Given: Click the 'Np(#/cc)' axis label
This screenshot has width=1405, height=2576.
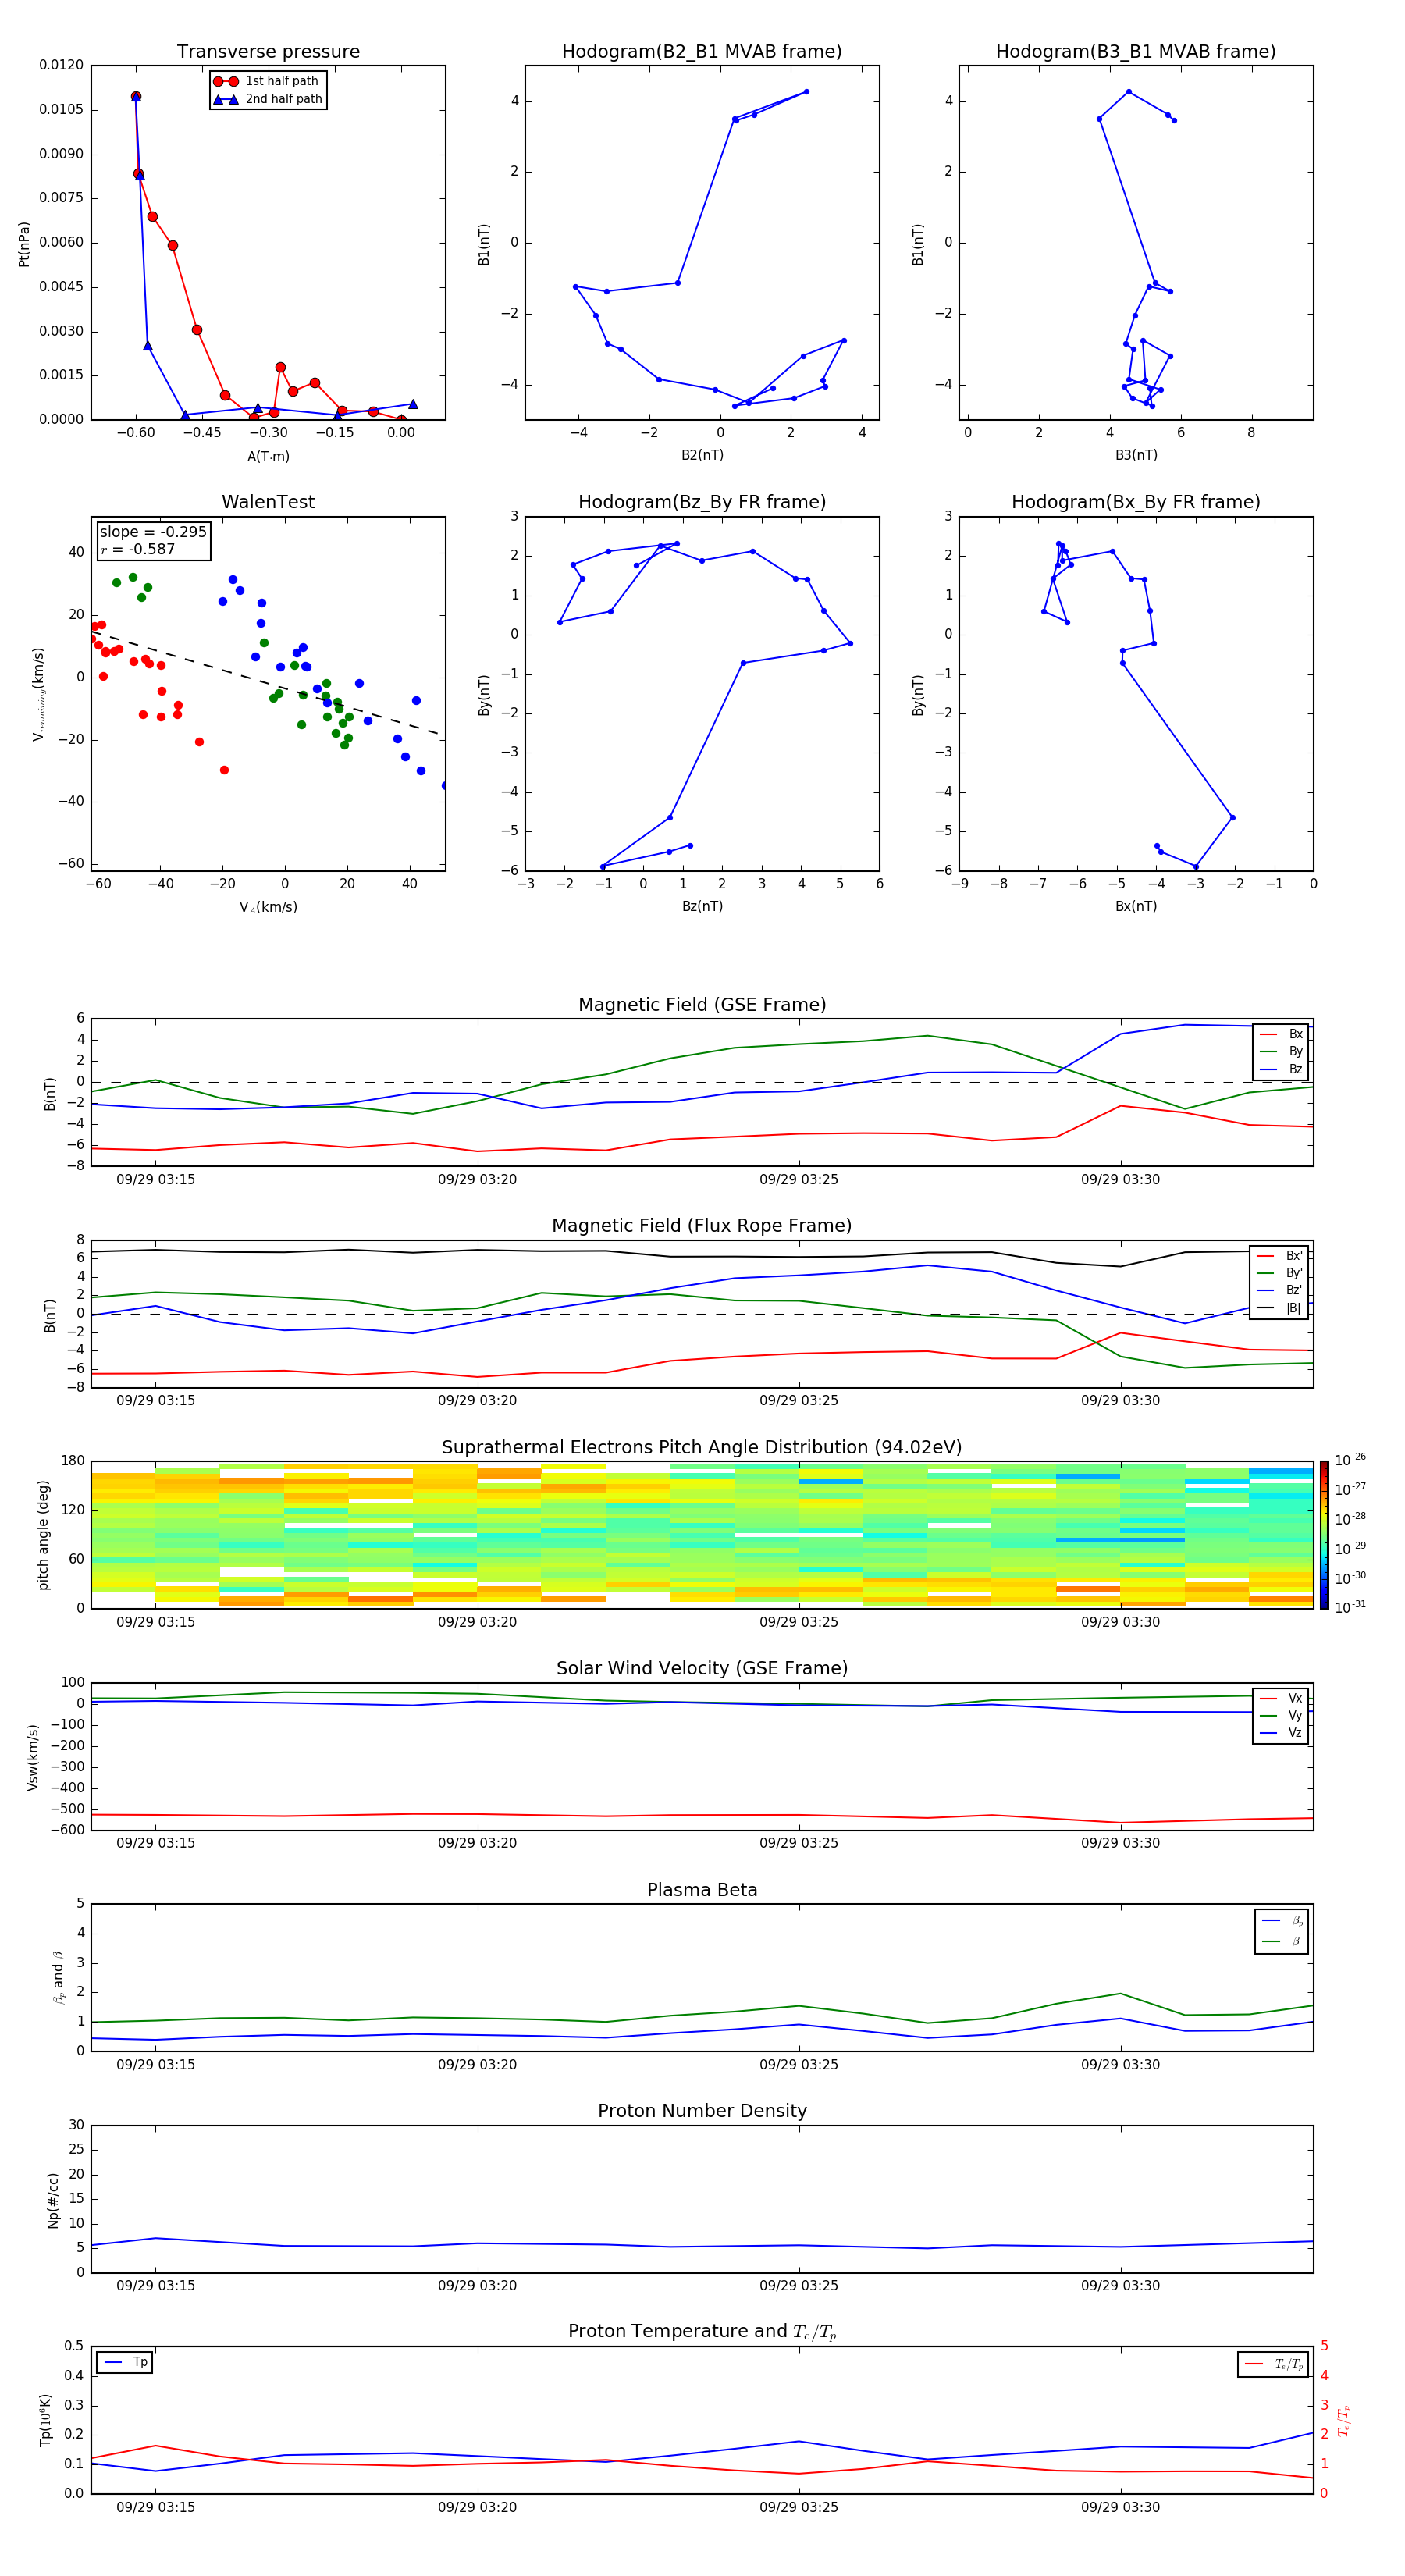Looking at the screenshot, I should coord(53,2200).
